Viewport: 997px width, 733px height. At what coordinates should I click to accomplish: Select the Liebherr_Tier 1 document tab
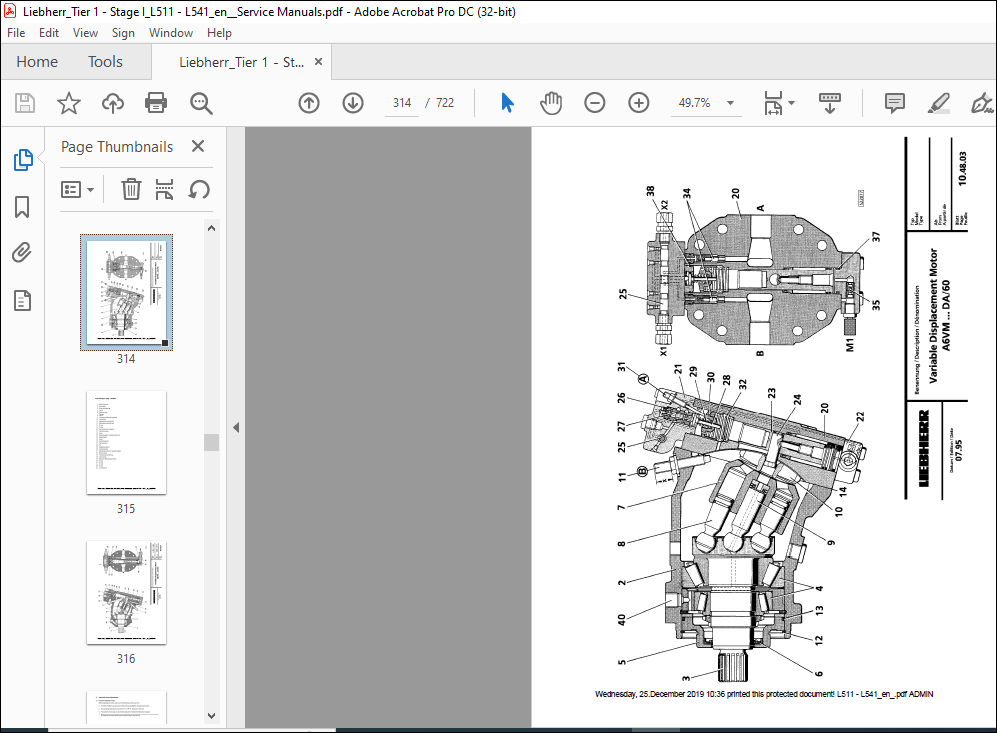[x=242, y=62]
